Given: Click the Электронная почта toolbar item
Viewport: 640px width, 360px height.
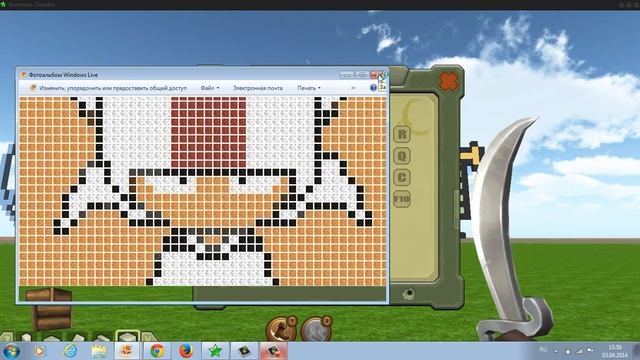Looking at the screenshot, I should [258, 88].
